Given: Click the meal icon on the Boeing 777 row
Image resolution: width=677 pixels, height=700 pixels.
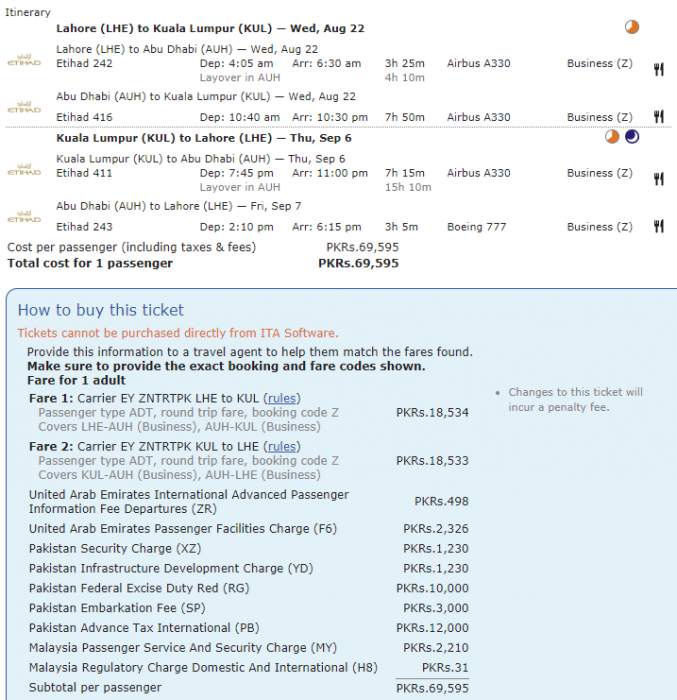Looking at the screenshot, I should tap(659, 227).
